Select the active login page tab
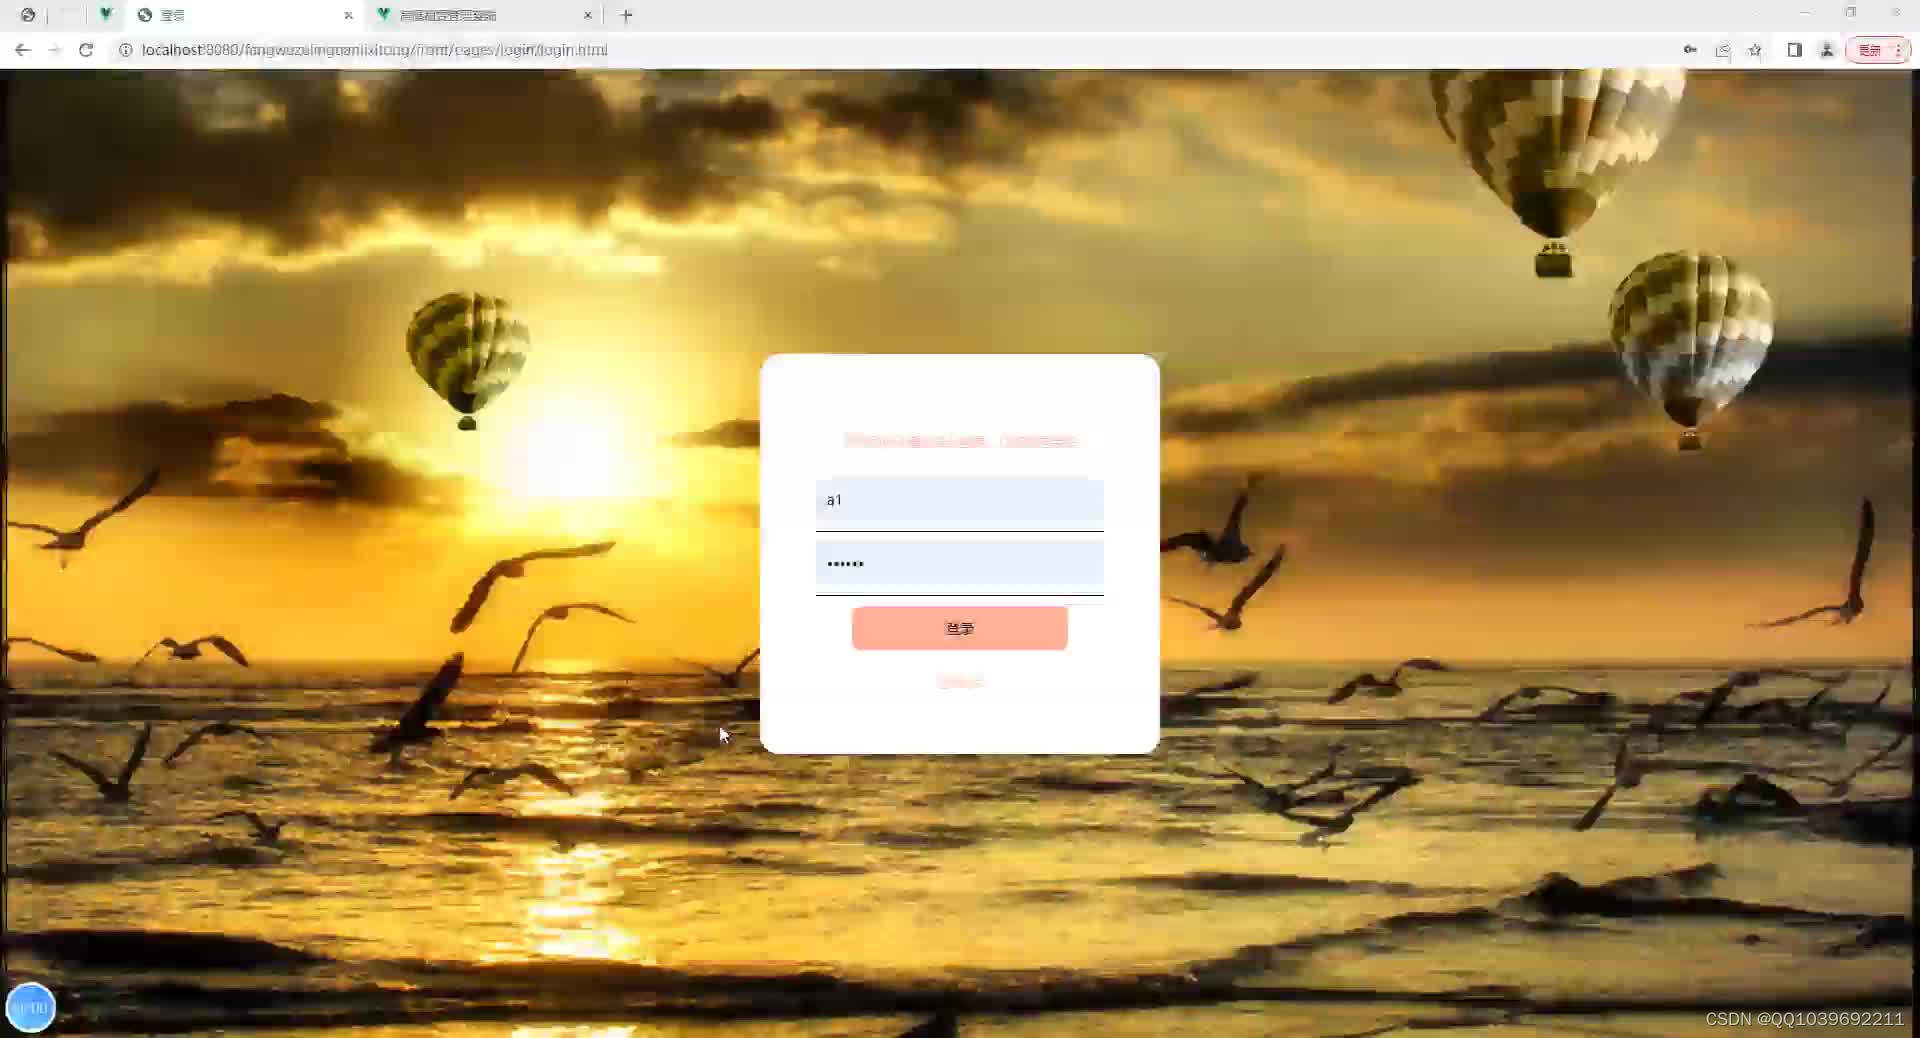 pyautogui.click(x=244, y=15)
